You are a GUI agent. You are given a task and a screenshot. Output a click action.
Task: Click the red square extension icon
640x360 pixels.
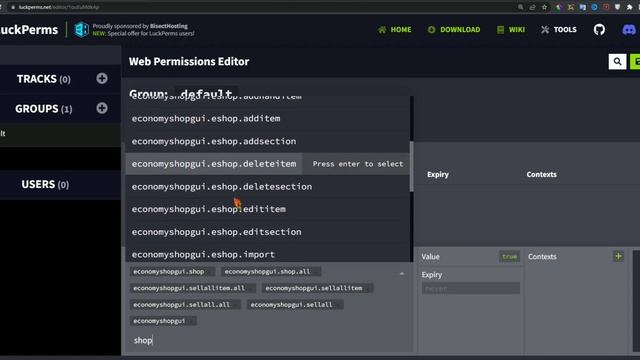coord(606,7)
